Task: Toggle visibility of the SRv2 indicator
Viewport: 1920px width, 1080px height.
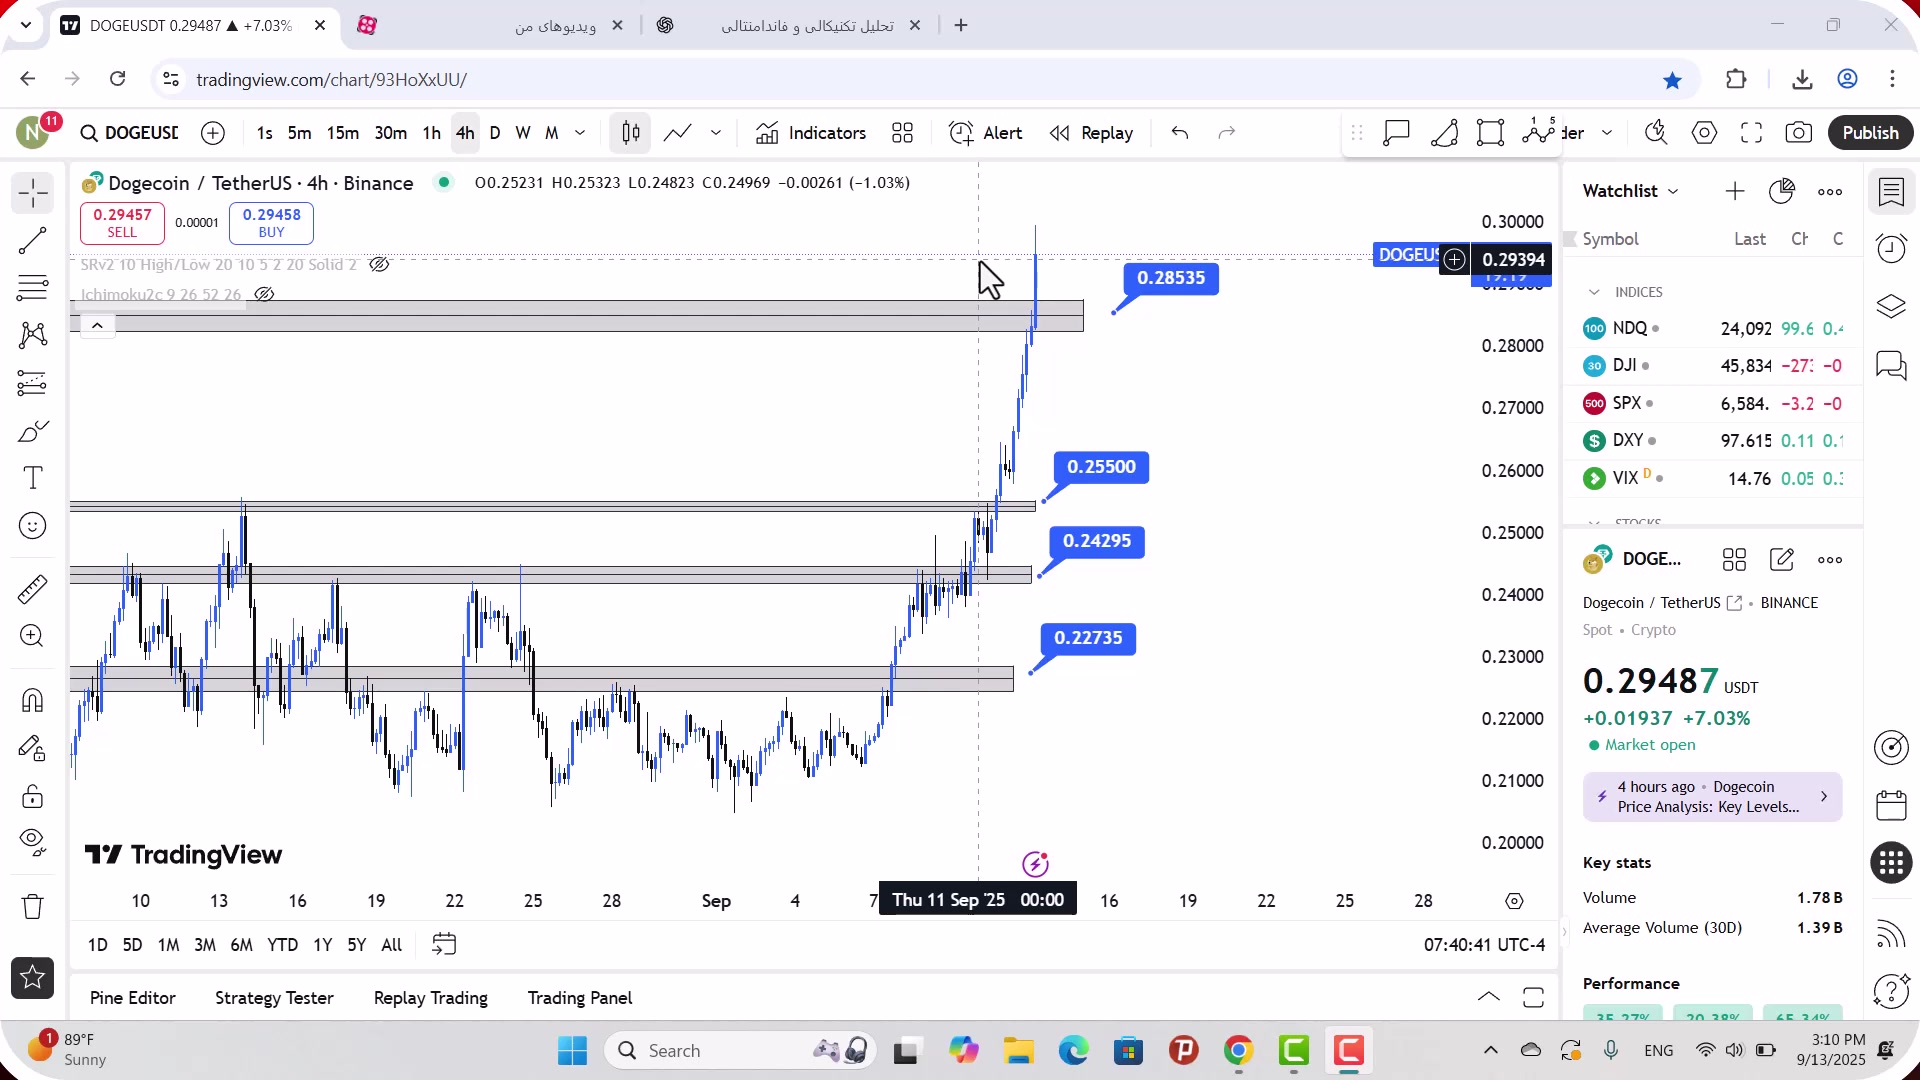Action: (379, 265)
